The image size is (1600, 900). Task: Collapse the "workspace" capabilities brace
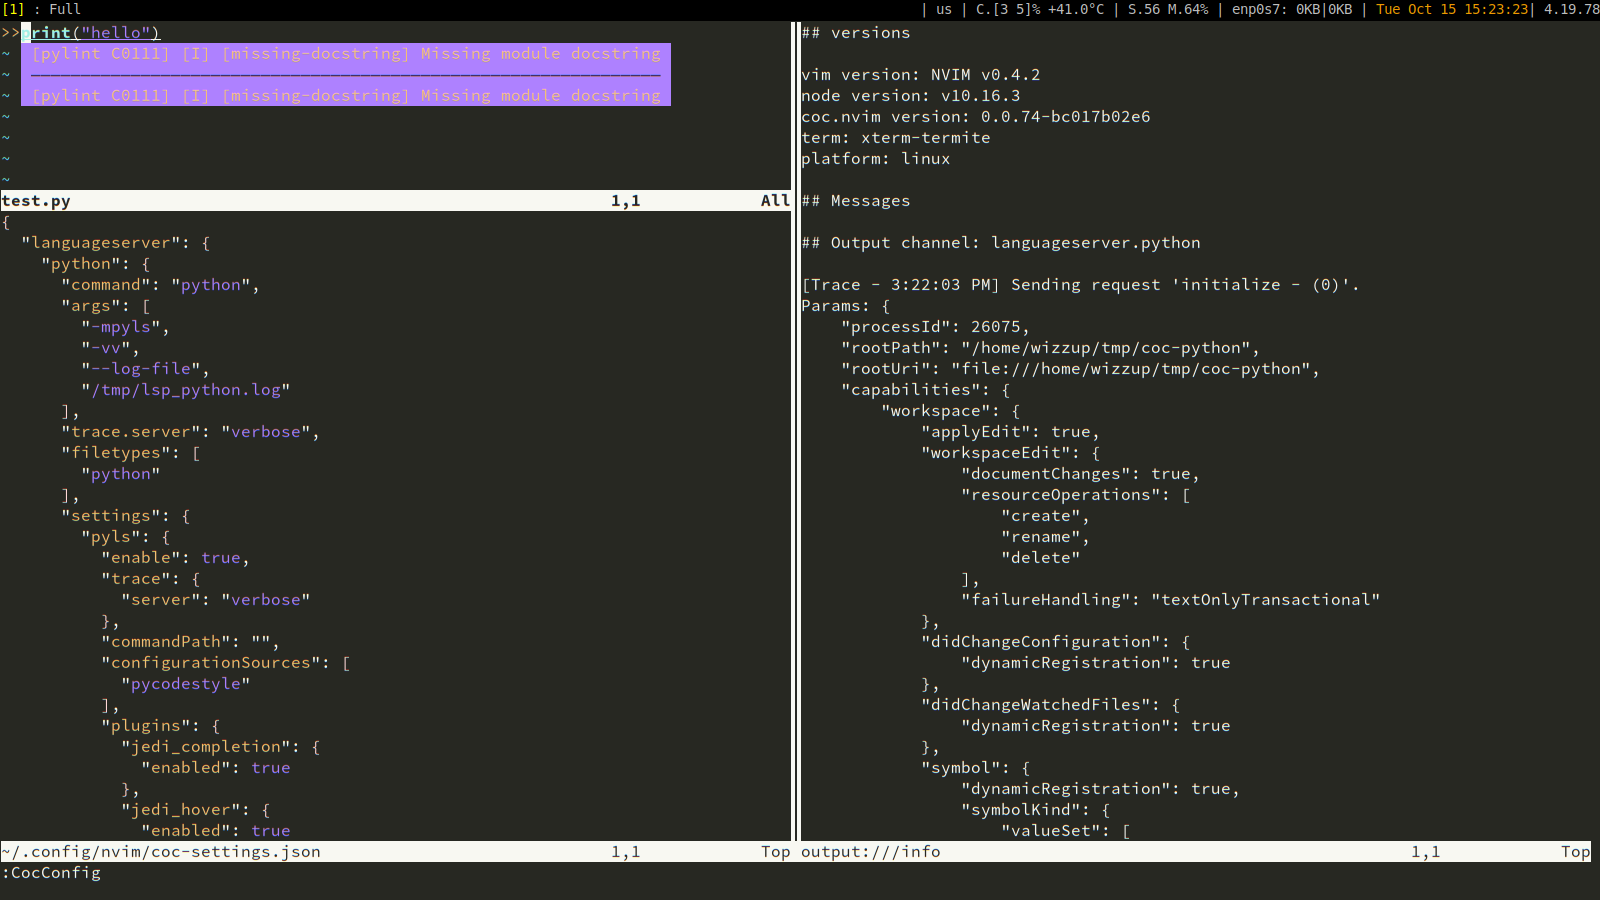click(x=1017, y=410)
